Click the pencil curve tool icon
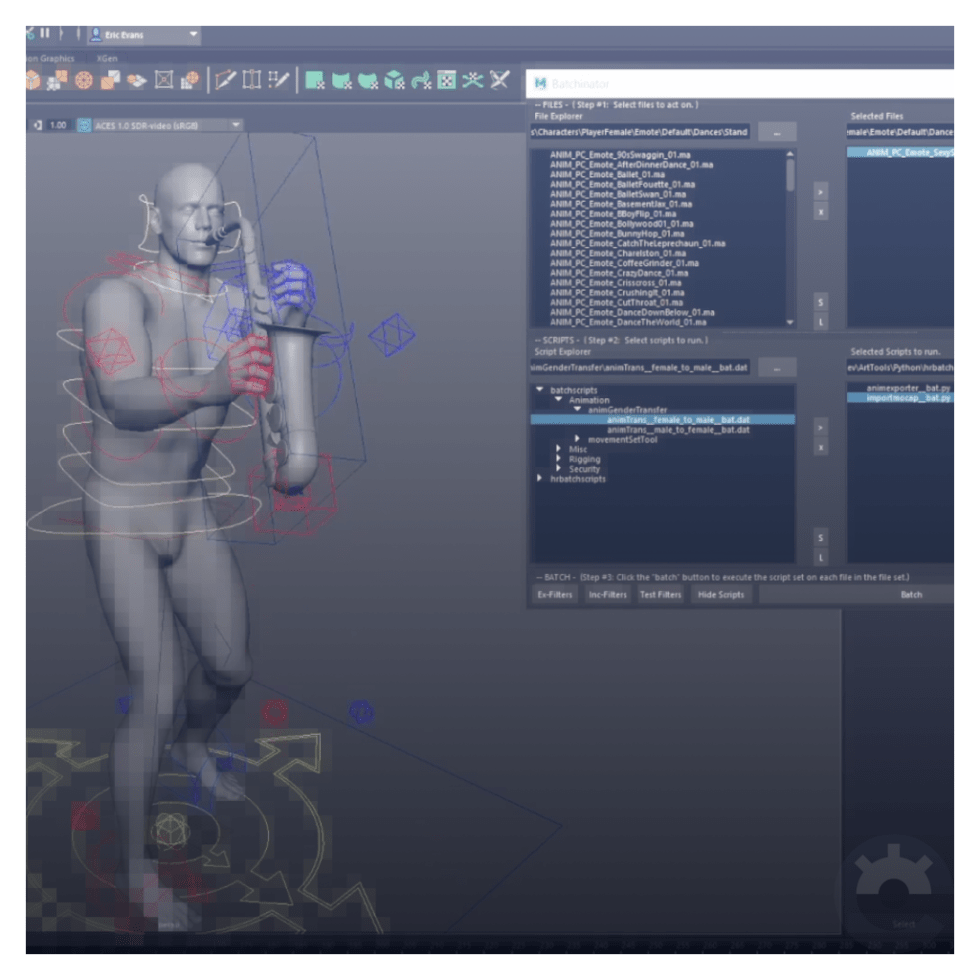The height and width of the screenshot is (980, 980). [x=227, y=80]
